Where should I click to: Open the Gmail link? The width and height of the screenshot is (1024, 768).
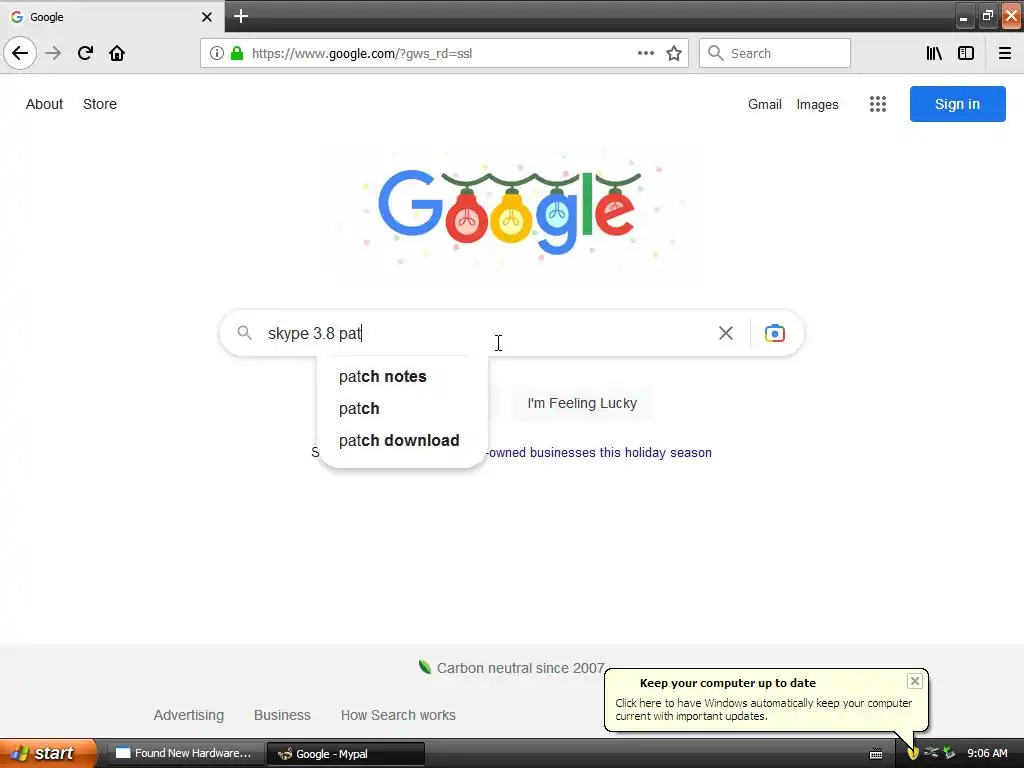(x=765, y=104)
